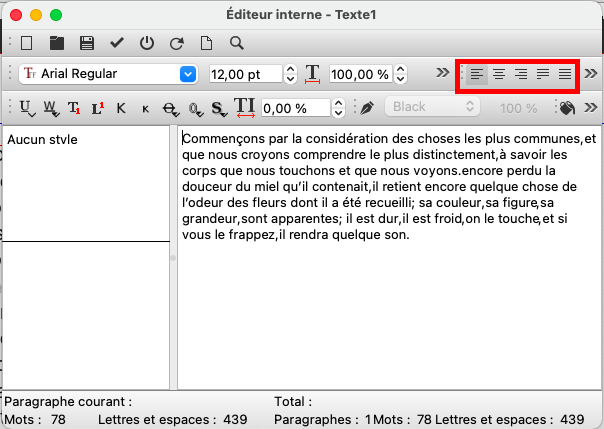Click the fill color bucket icon
Viewport: 604px width, 429px height.
(567, 108)
